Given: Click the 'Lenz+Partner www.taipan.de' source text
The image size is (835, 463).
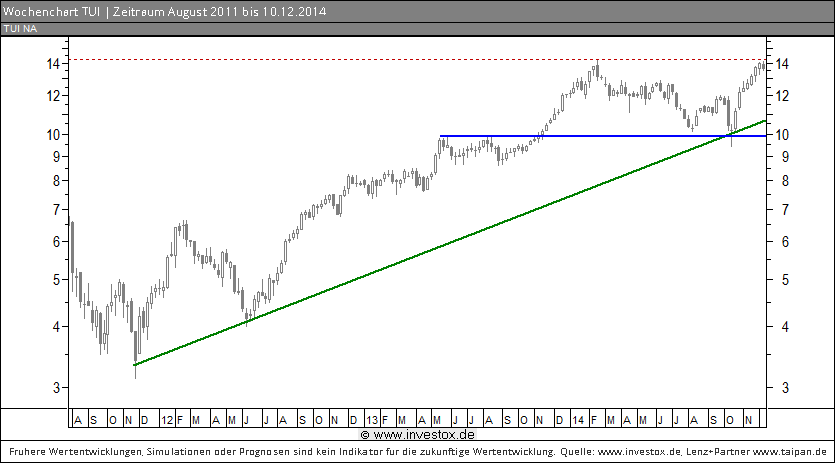Looking at the screenshot, I should click(x=756, y=452).
